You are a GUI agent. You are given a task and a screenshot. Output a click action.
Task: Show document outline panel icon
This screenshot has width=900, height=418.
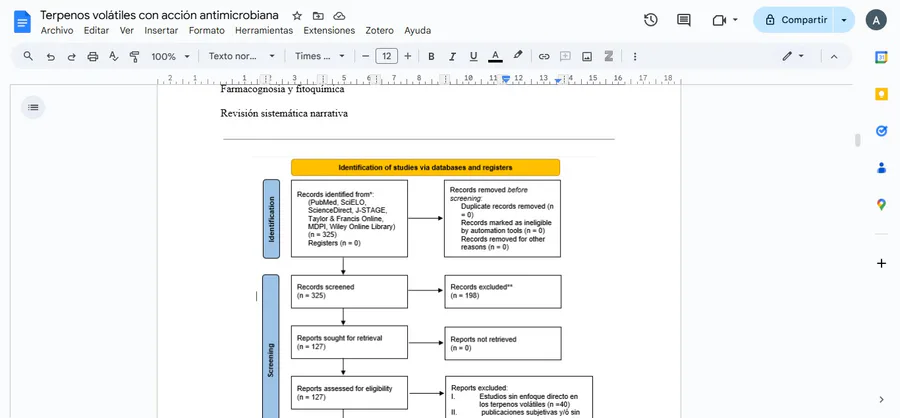point(33,107)
